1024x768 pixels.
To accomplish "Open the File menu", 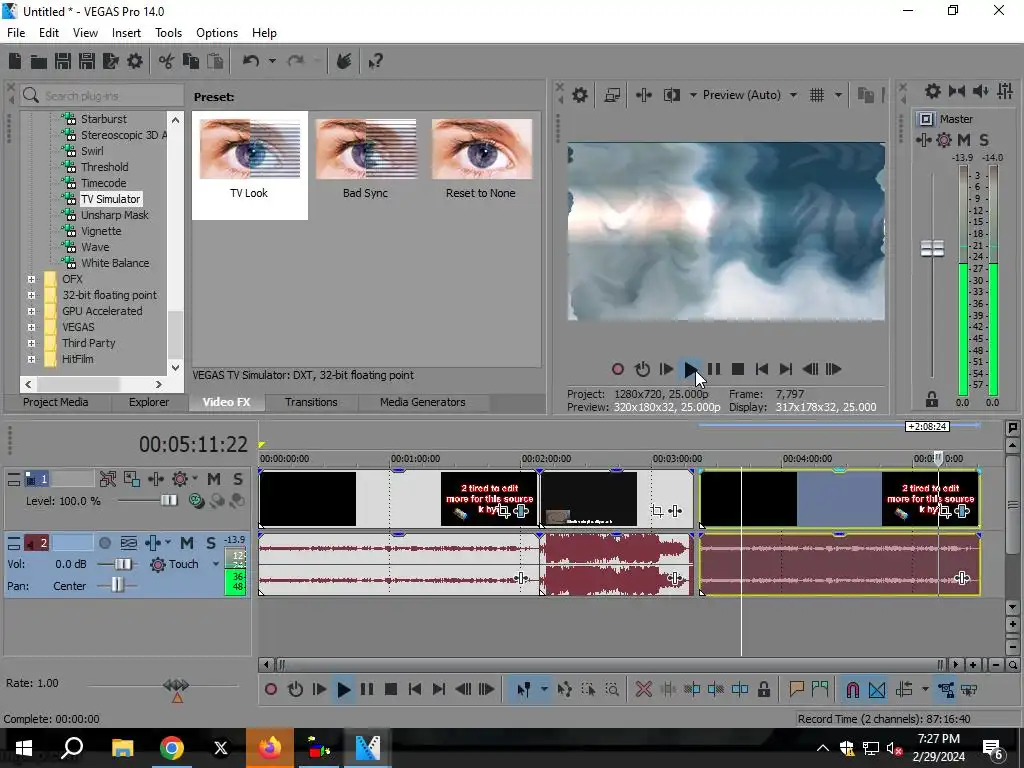I will [x=16, y=33].
